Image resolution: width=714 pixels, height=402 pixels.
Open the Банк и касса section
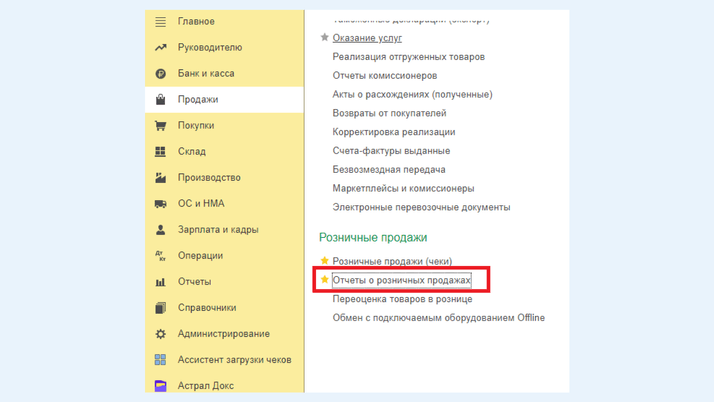(x=224, y=73)
